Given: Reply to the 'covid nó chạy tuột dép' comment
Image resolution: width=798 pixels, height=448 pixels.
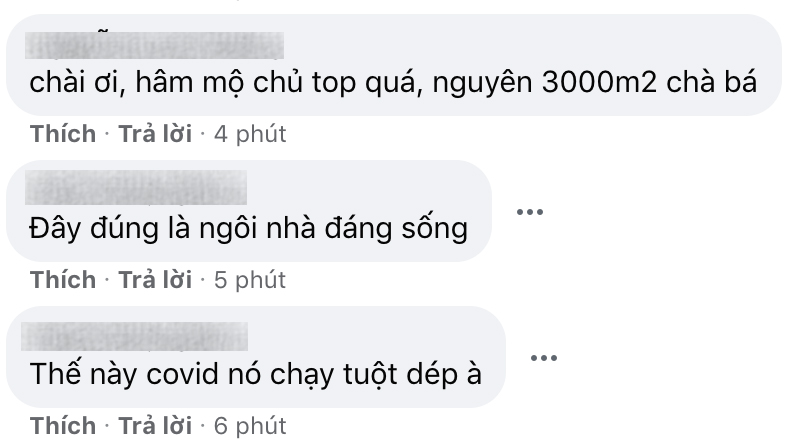Looking at the screenshot, I should point(155,426).
